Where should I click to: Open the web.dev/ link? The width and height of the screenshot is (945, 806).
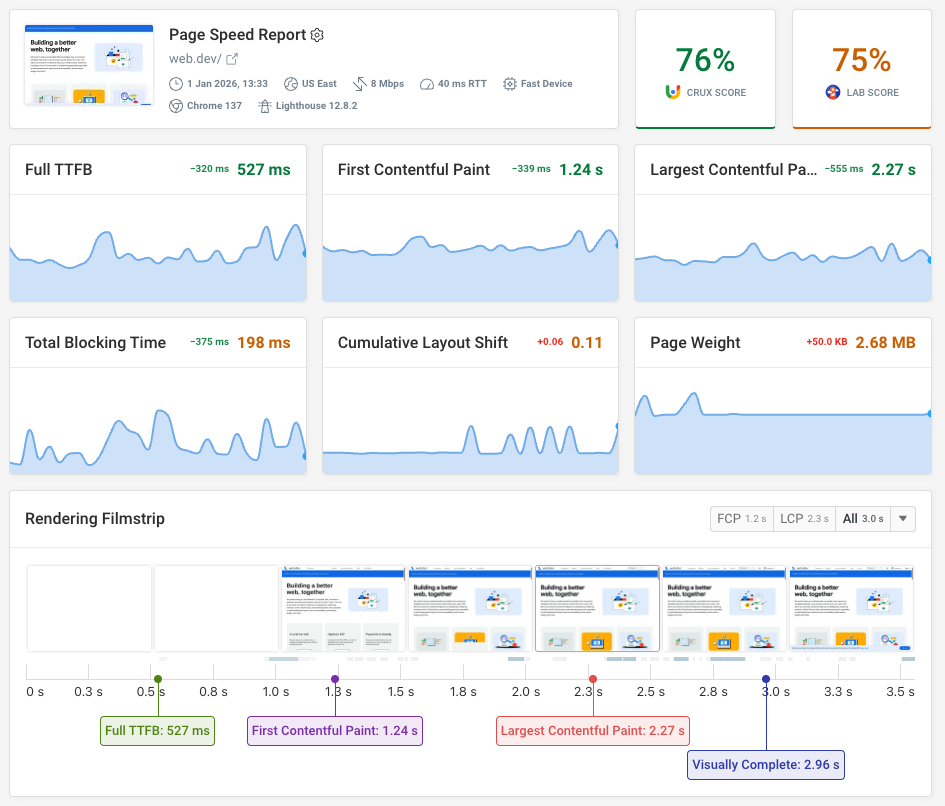click(192, 58)
